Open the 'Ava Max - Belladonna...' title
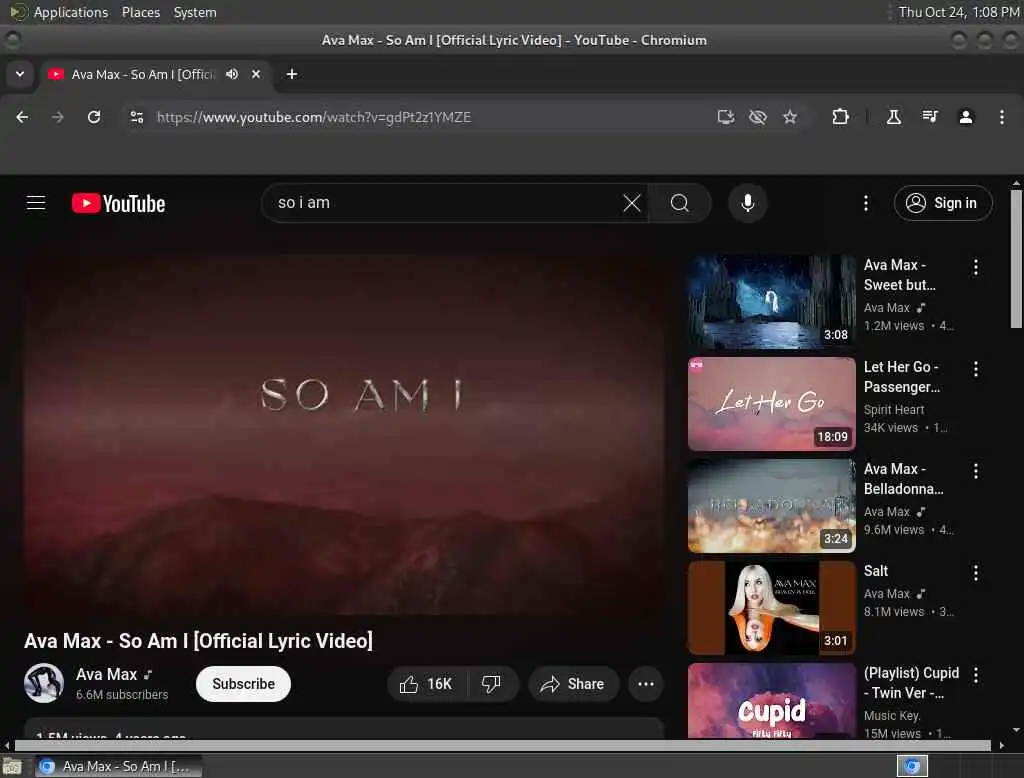Screen dimensions: 1024x778 pyautogui.click(x=903, y=479)
